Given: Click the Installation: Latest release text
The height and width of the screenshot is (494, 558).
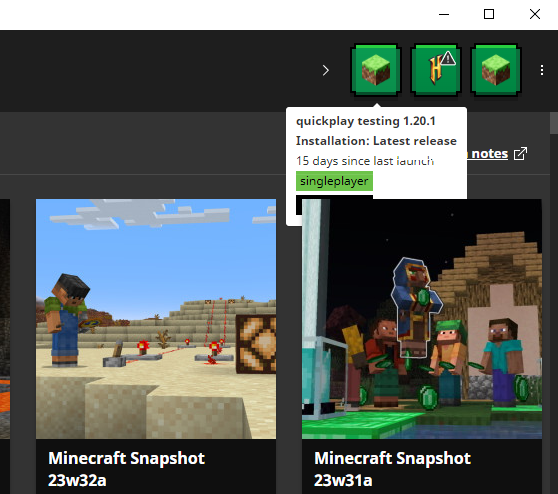Looking at the screenshot, I should 376,141.
